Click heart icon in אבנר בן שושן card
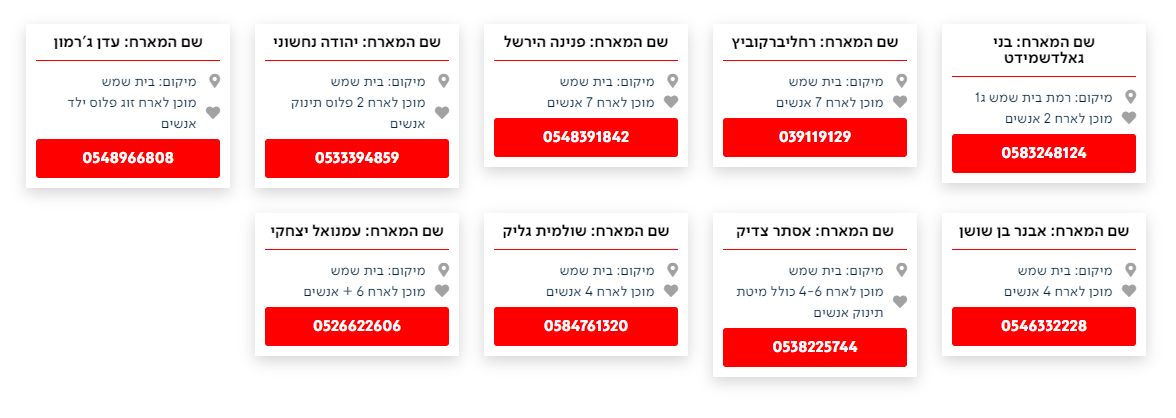Screen dimensions: 1176x418 [x=1131, y=291]
